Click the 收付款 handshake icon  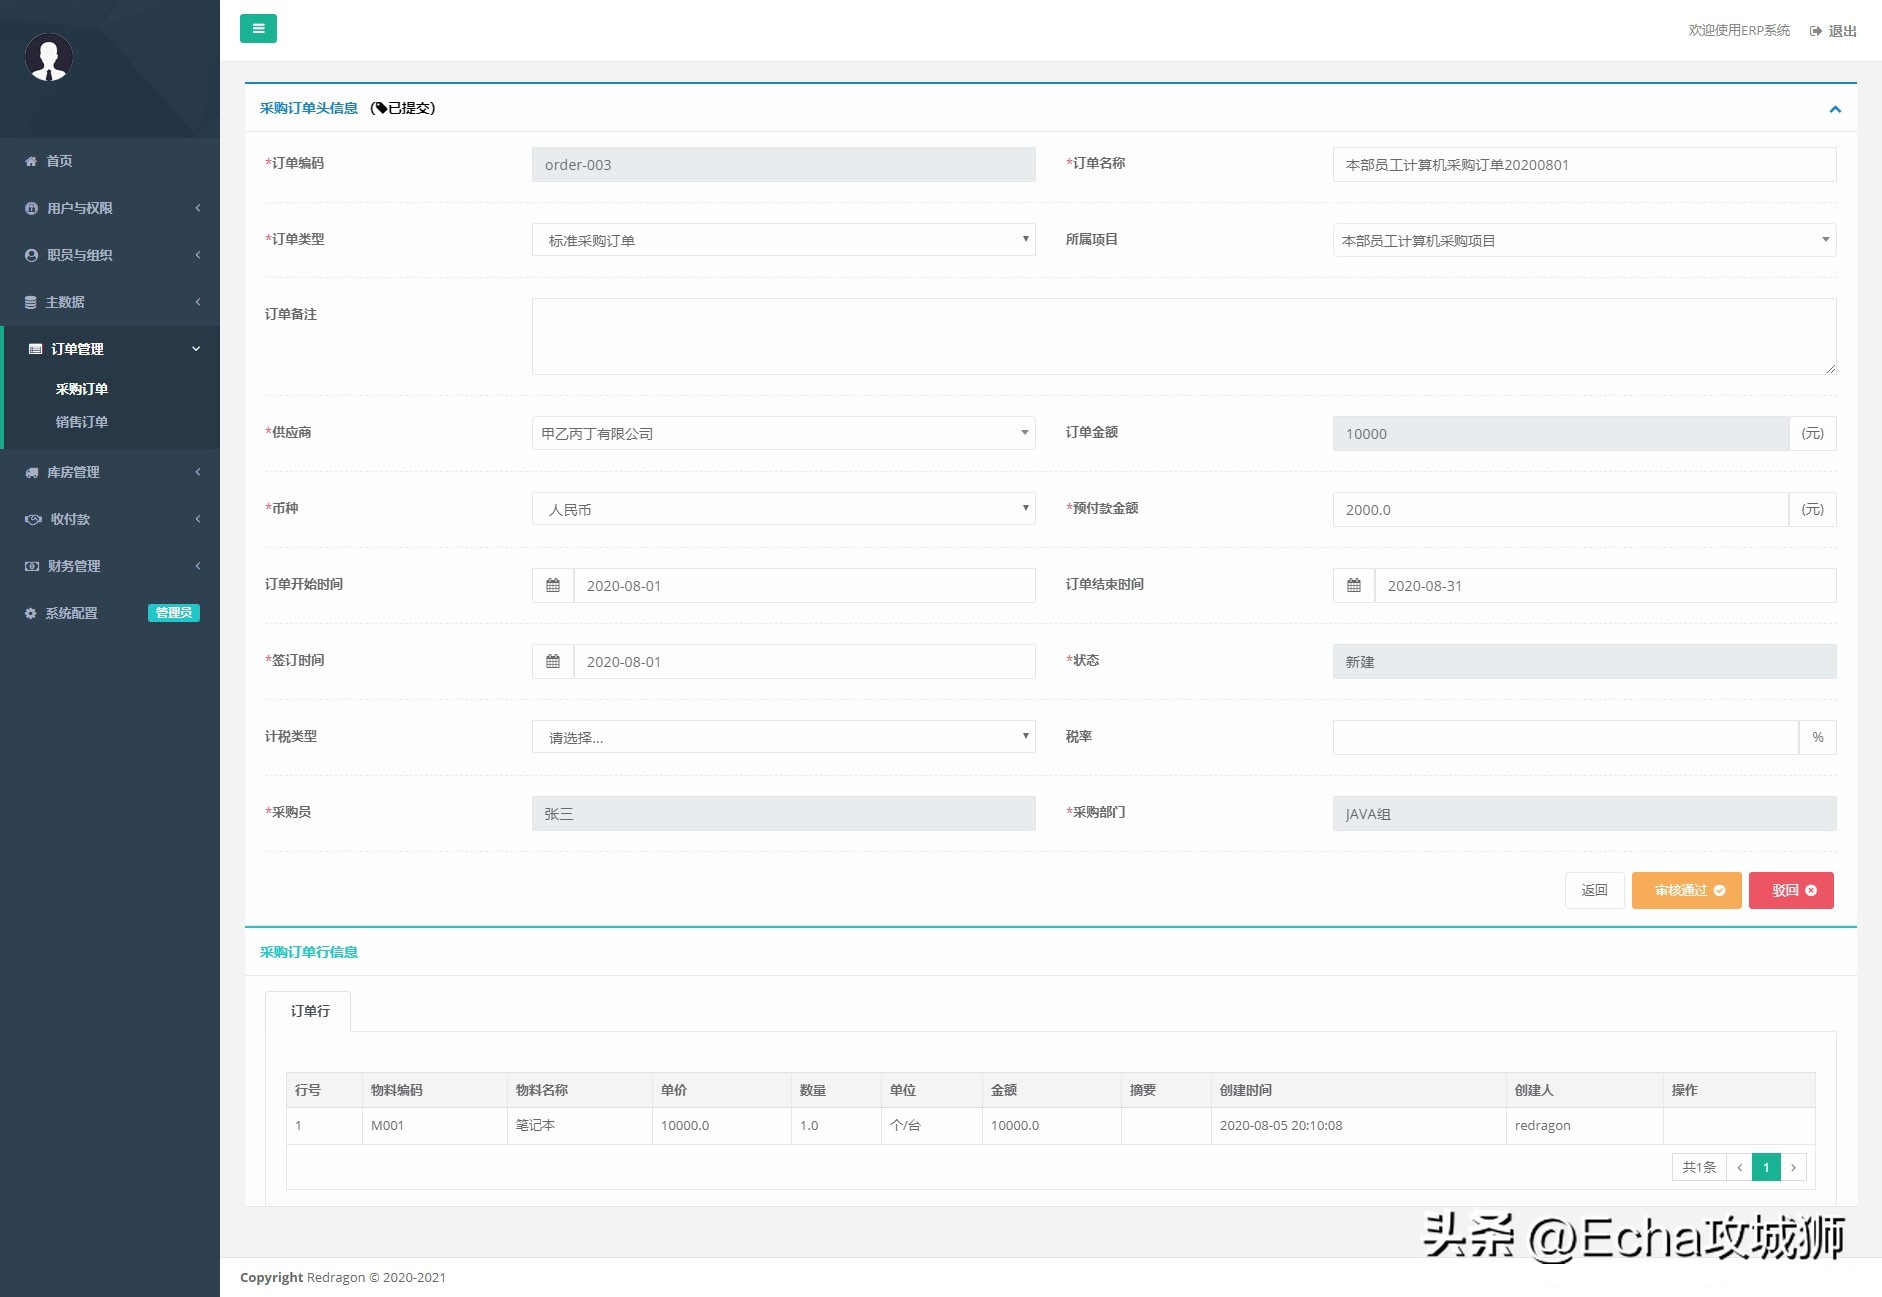[33, 519]
